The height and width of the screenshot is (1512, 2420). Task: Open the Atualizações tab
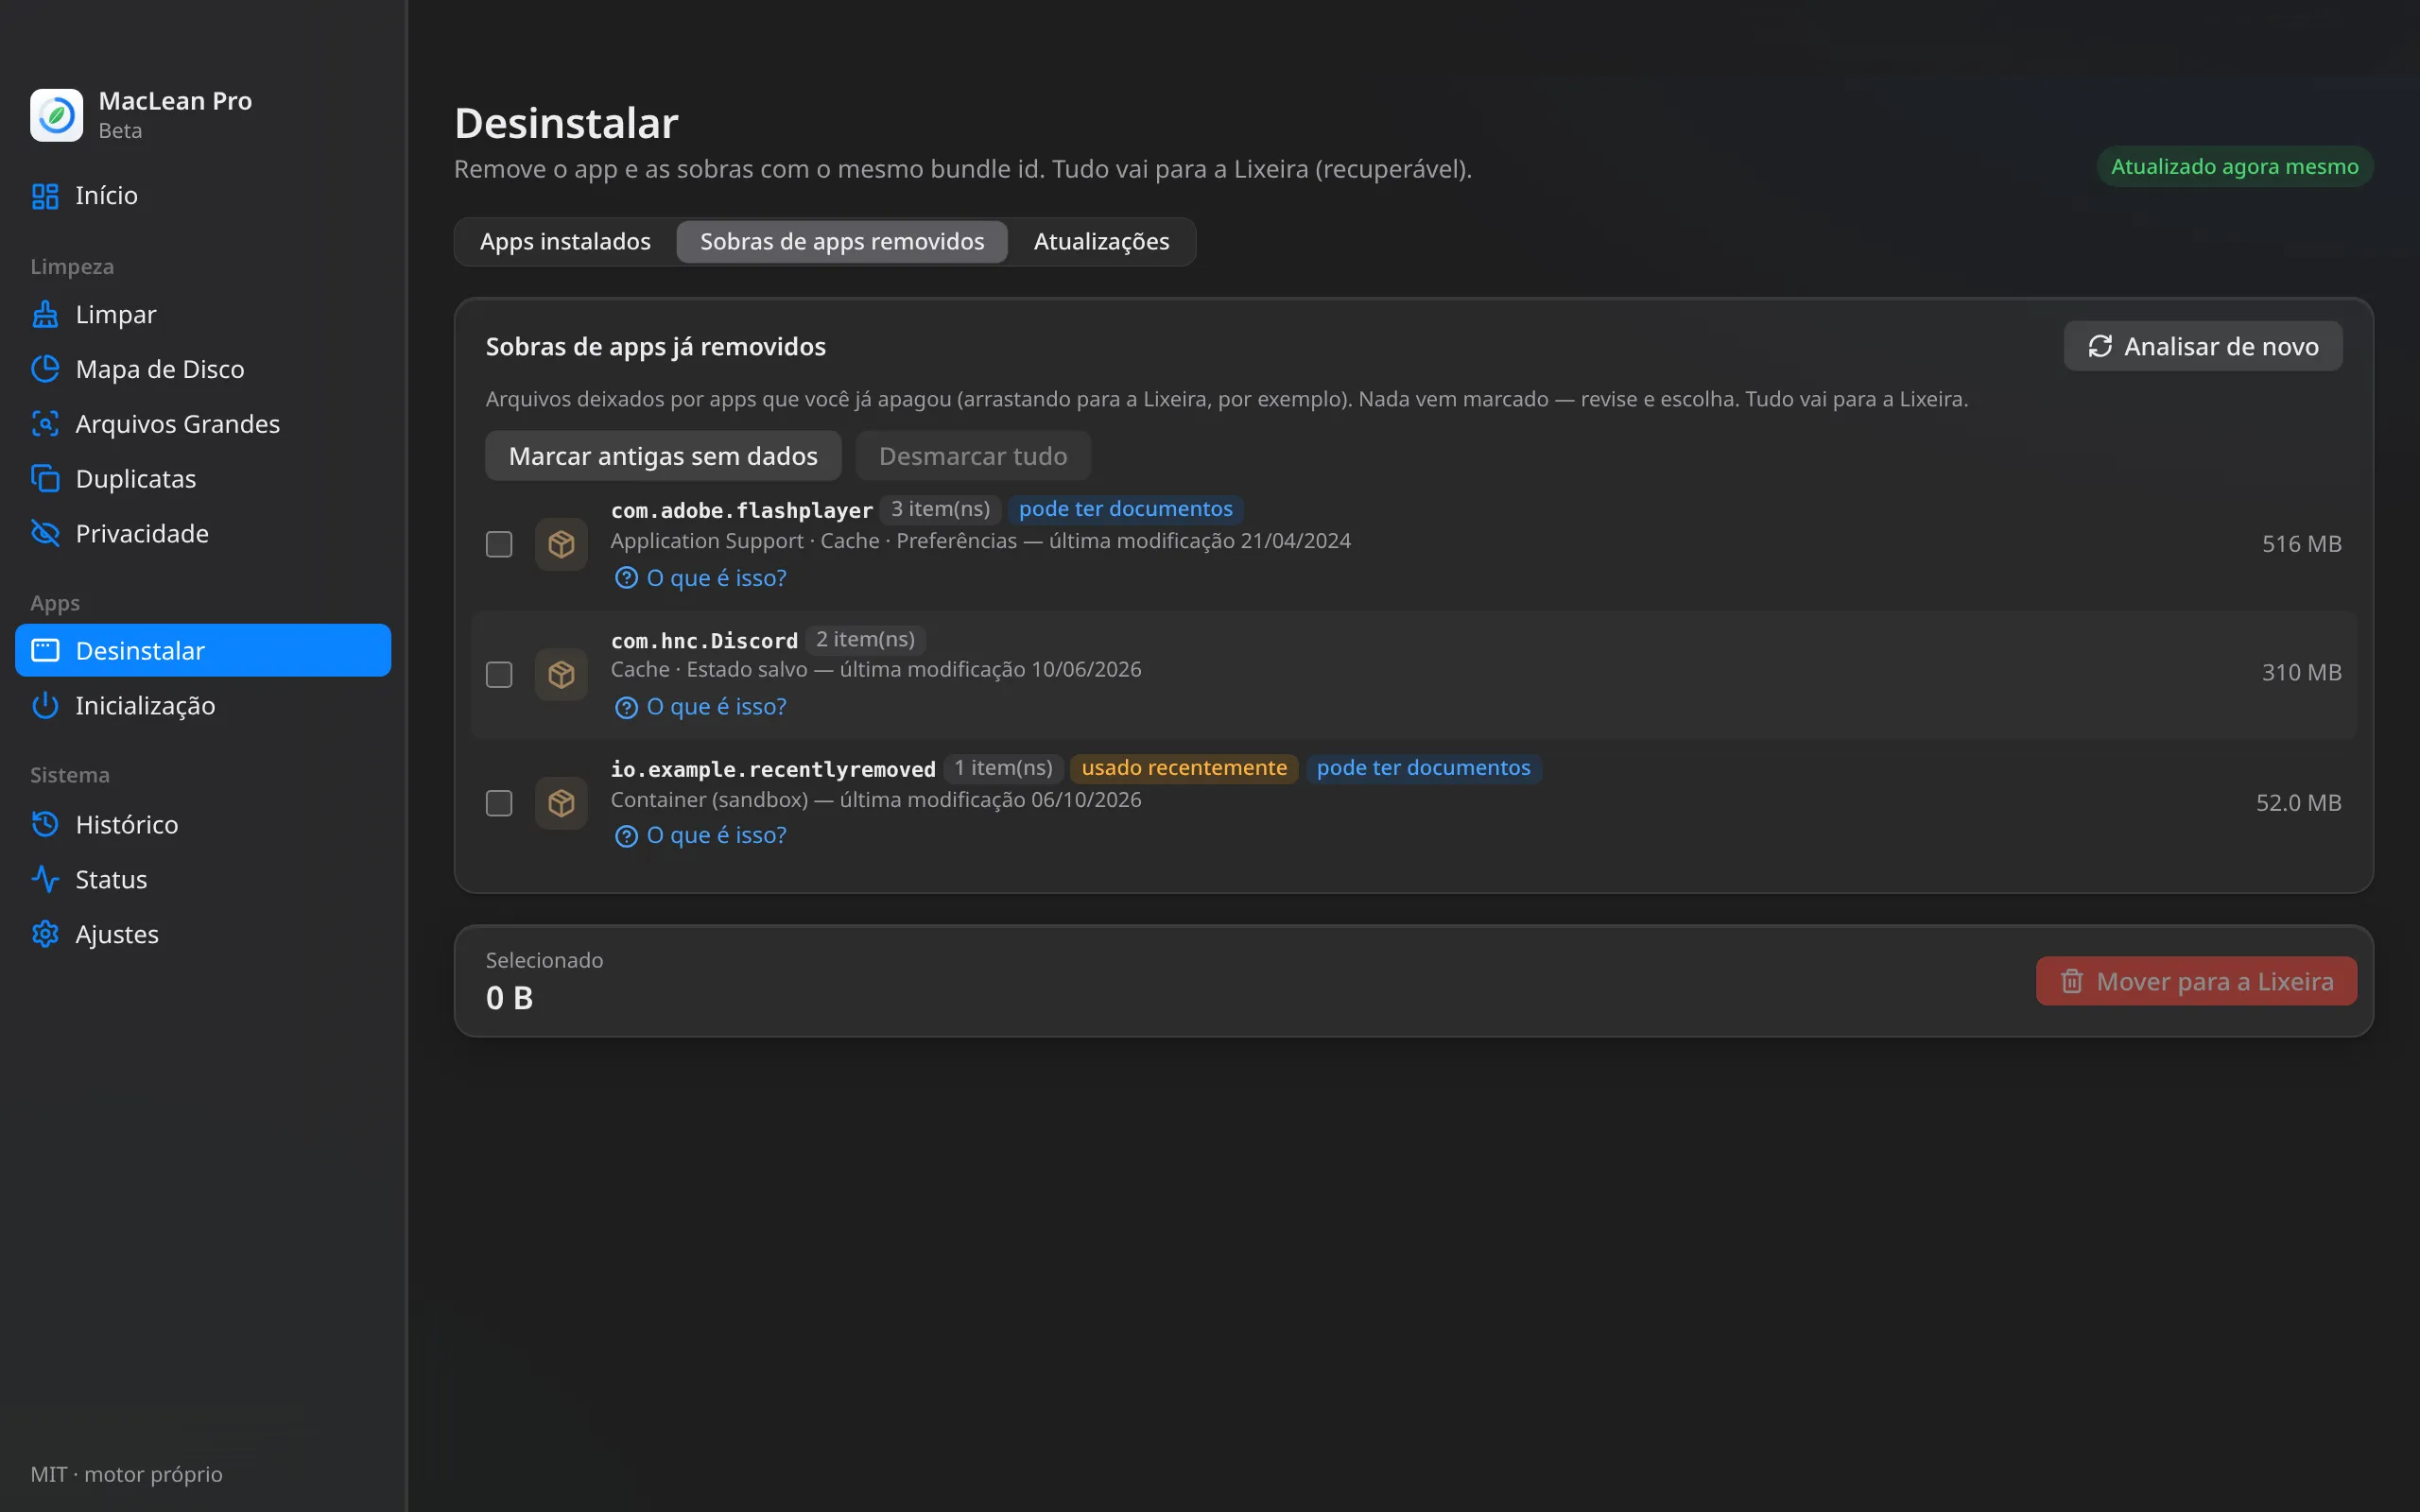coord(1101,242)
